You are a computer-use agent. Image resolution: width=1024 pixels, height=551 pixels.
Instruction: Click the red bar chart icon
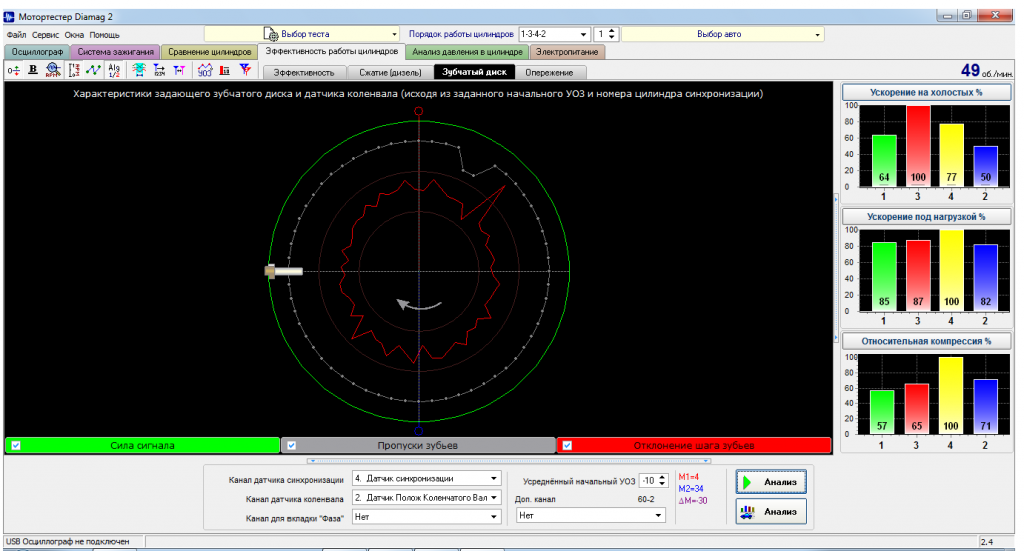click(225, 70)
